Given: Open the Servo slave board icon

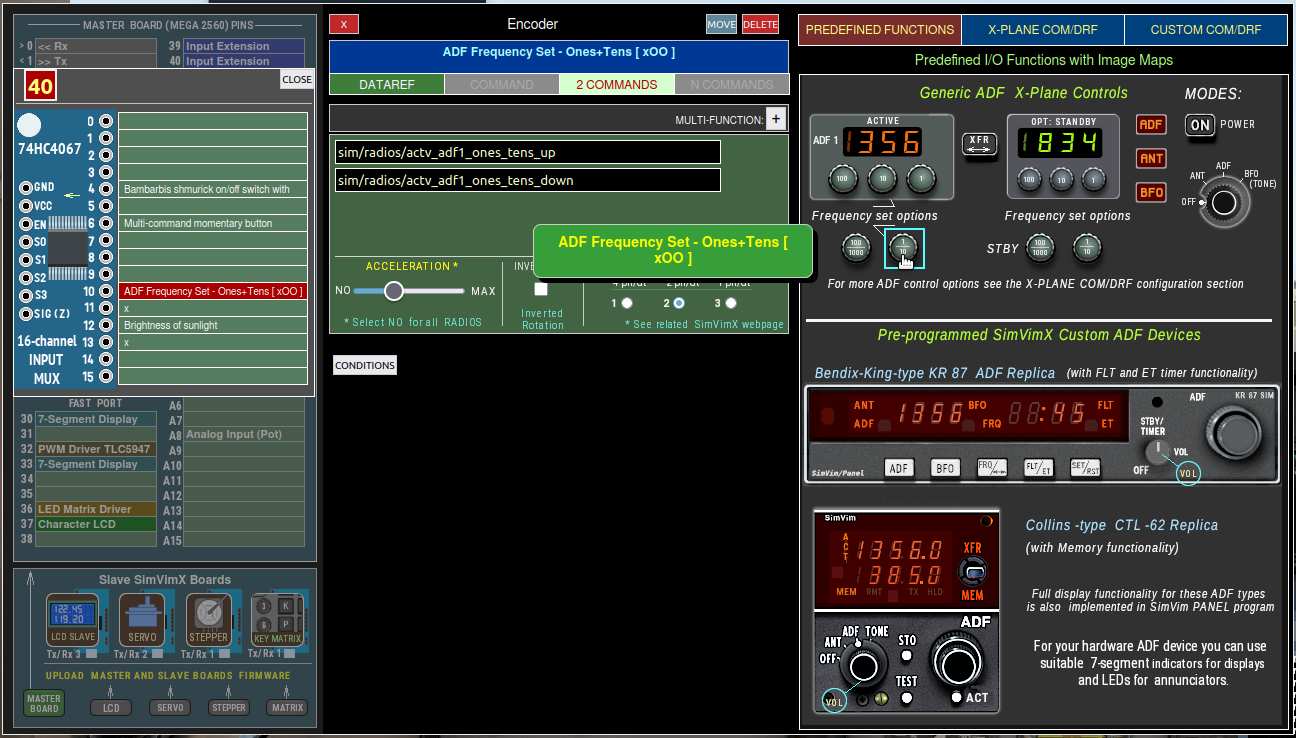Looking at the screenshot, I should 142,619.
